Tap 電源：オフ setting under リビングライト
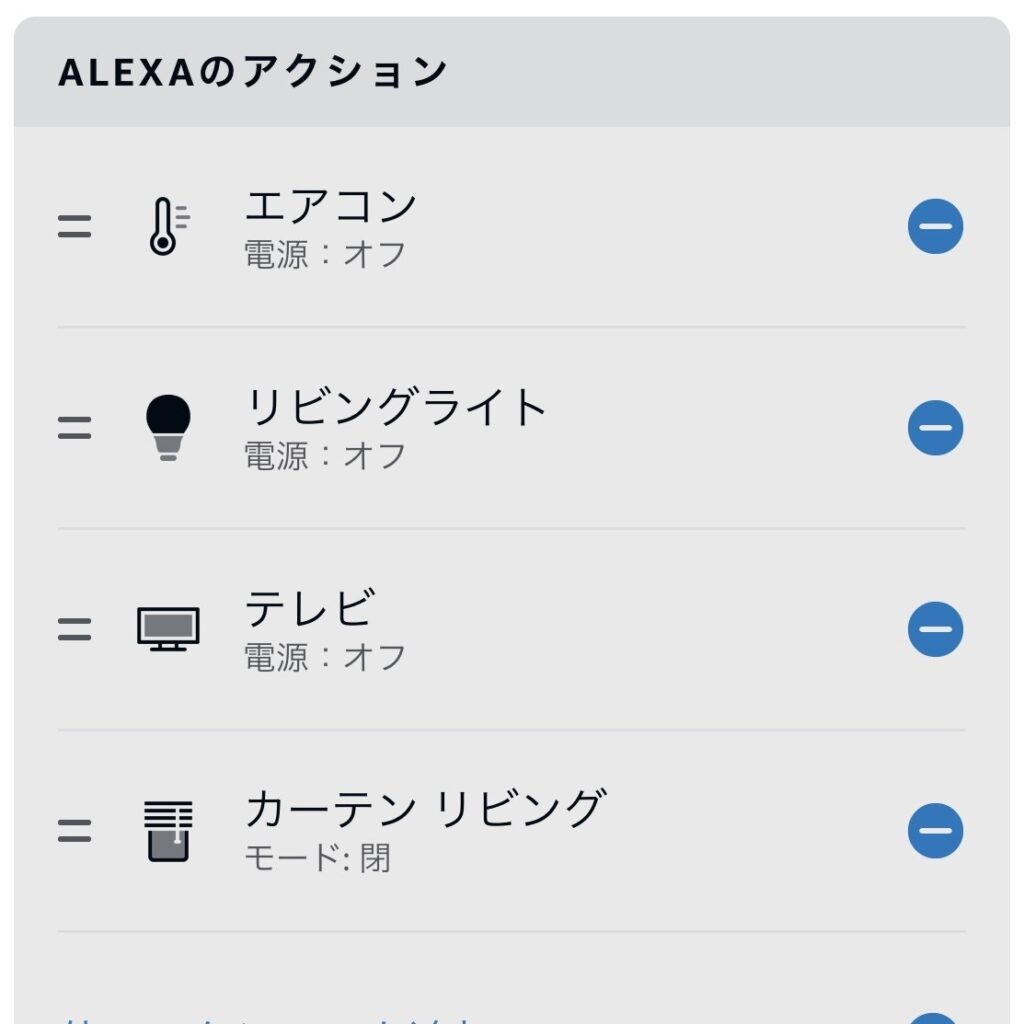Image resolution: width=1024 pixels, height=1024 pixels. pyautogui.click(x=325, y=456)
